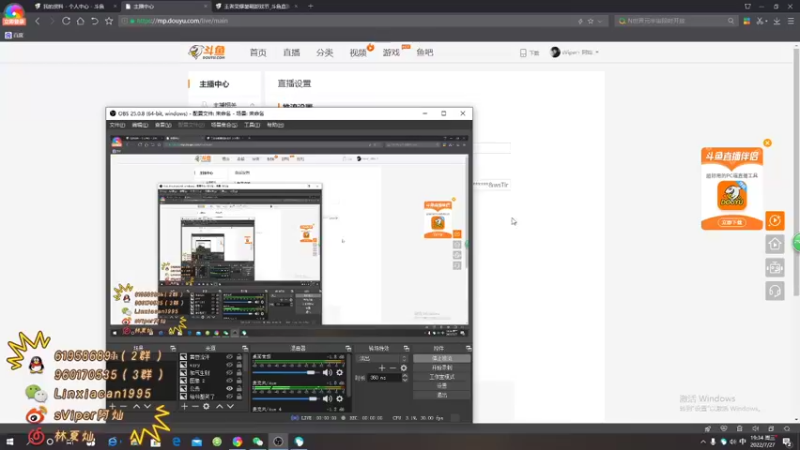This screenshot has width=800, height=450.
Task: Go back in the browser
Action: [x=37, y=21]
